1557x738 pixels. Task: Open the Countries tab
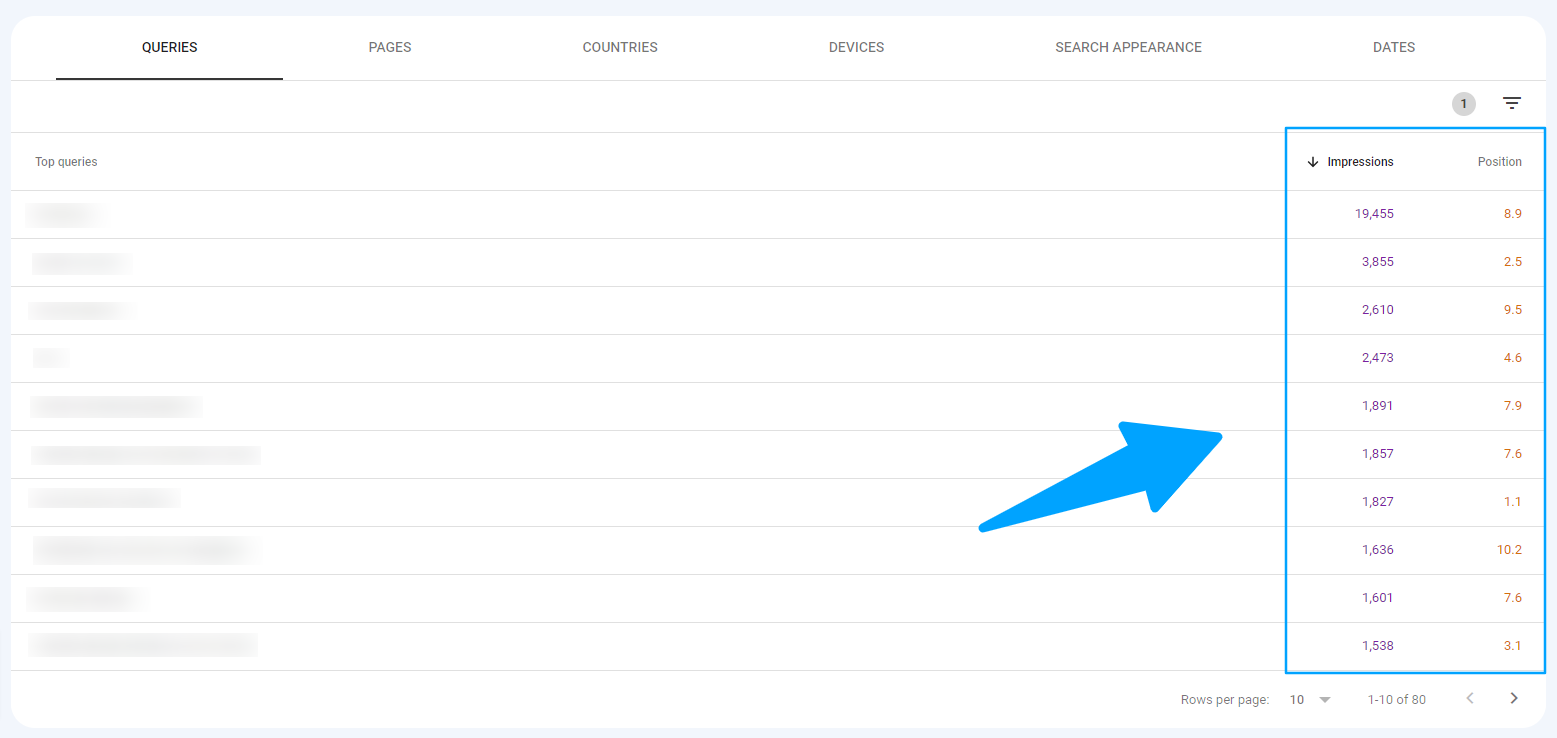pyautogui.click(x=620, y=47)
